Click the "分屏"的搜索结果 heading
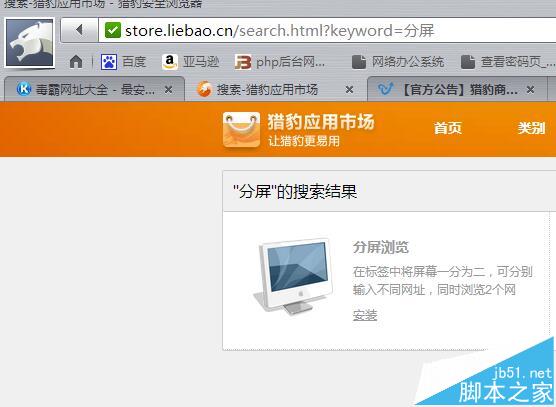This screenshot has width=556, height=407. (x=295, y=192)
